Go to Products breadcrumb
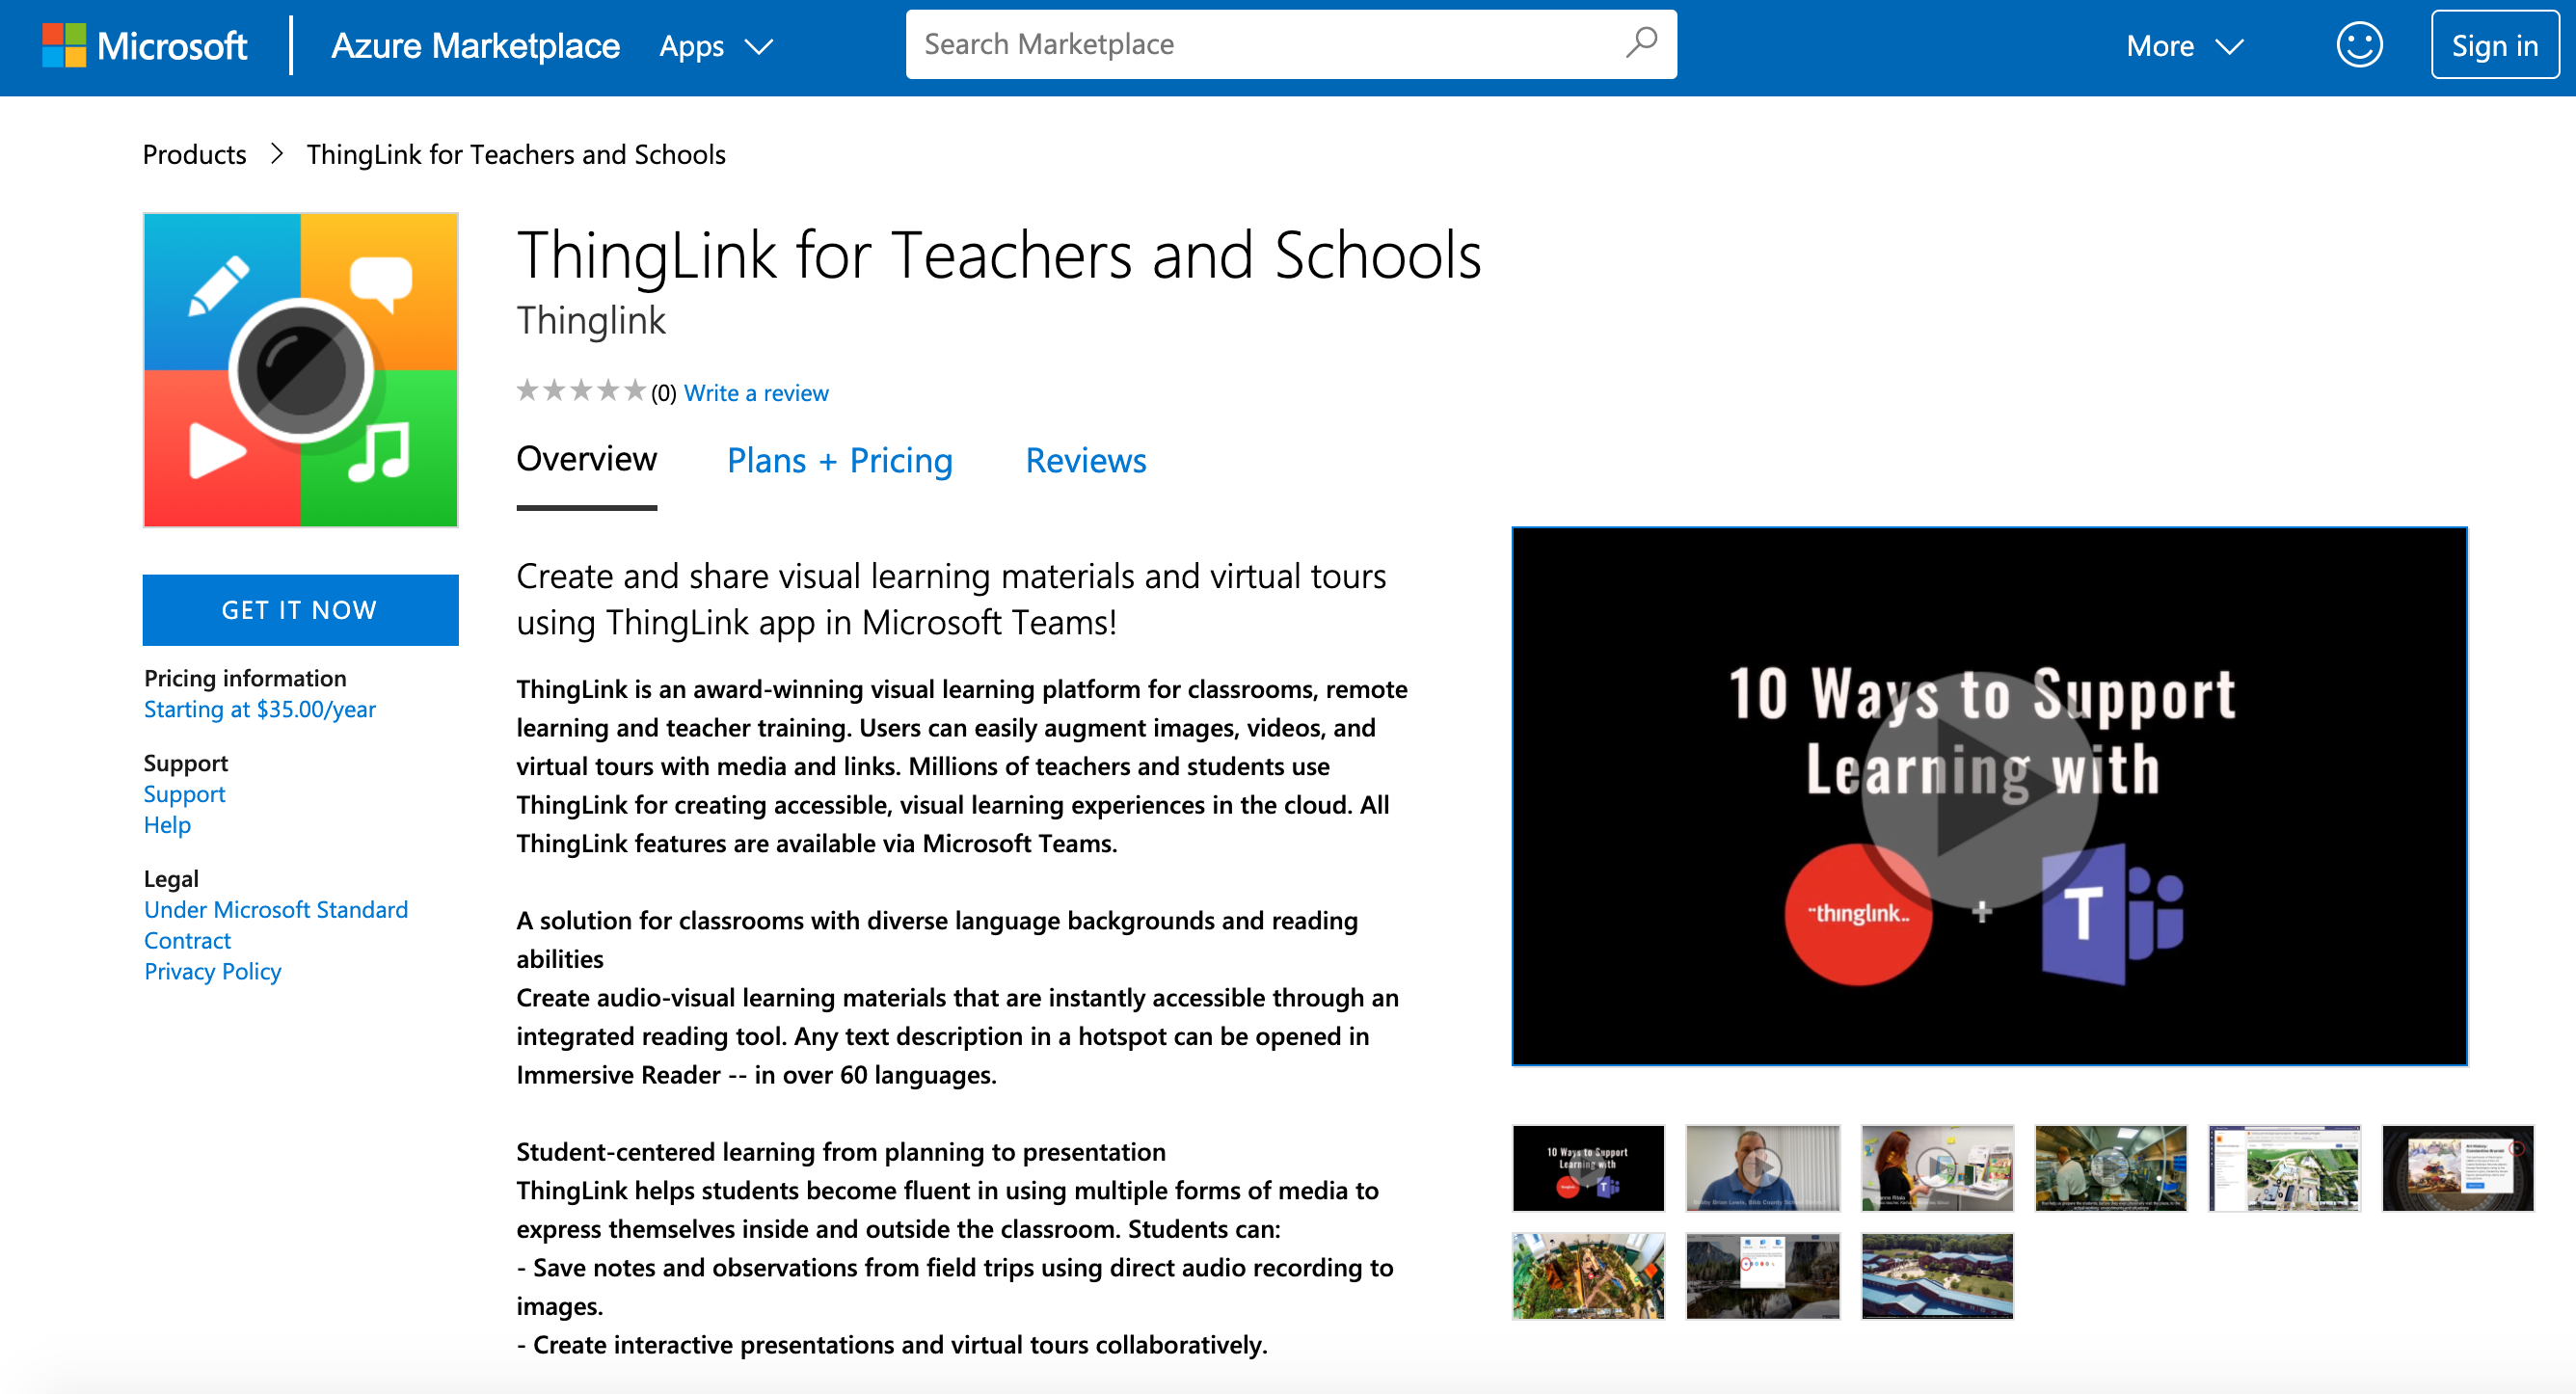Screen dimensions: 2576x1394 click(x=194, y=154)
